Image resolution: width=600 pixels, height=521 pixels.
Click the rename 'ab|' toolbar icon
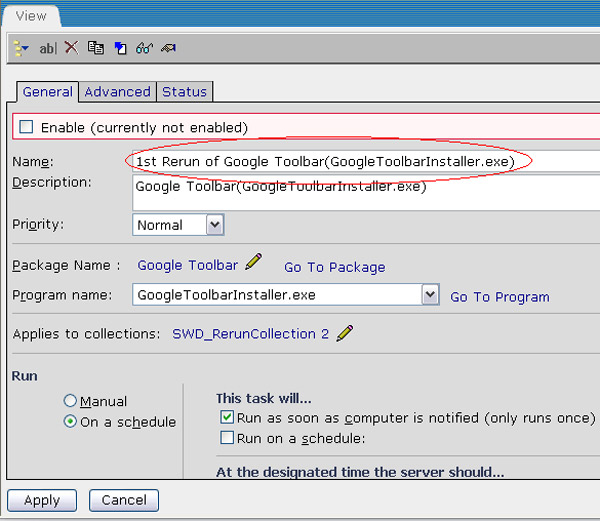click(48, 48)
